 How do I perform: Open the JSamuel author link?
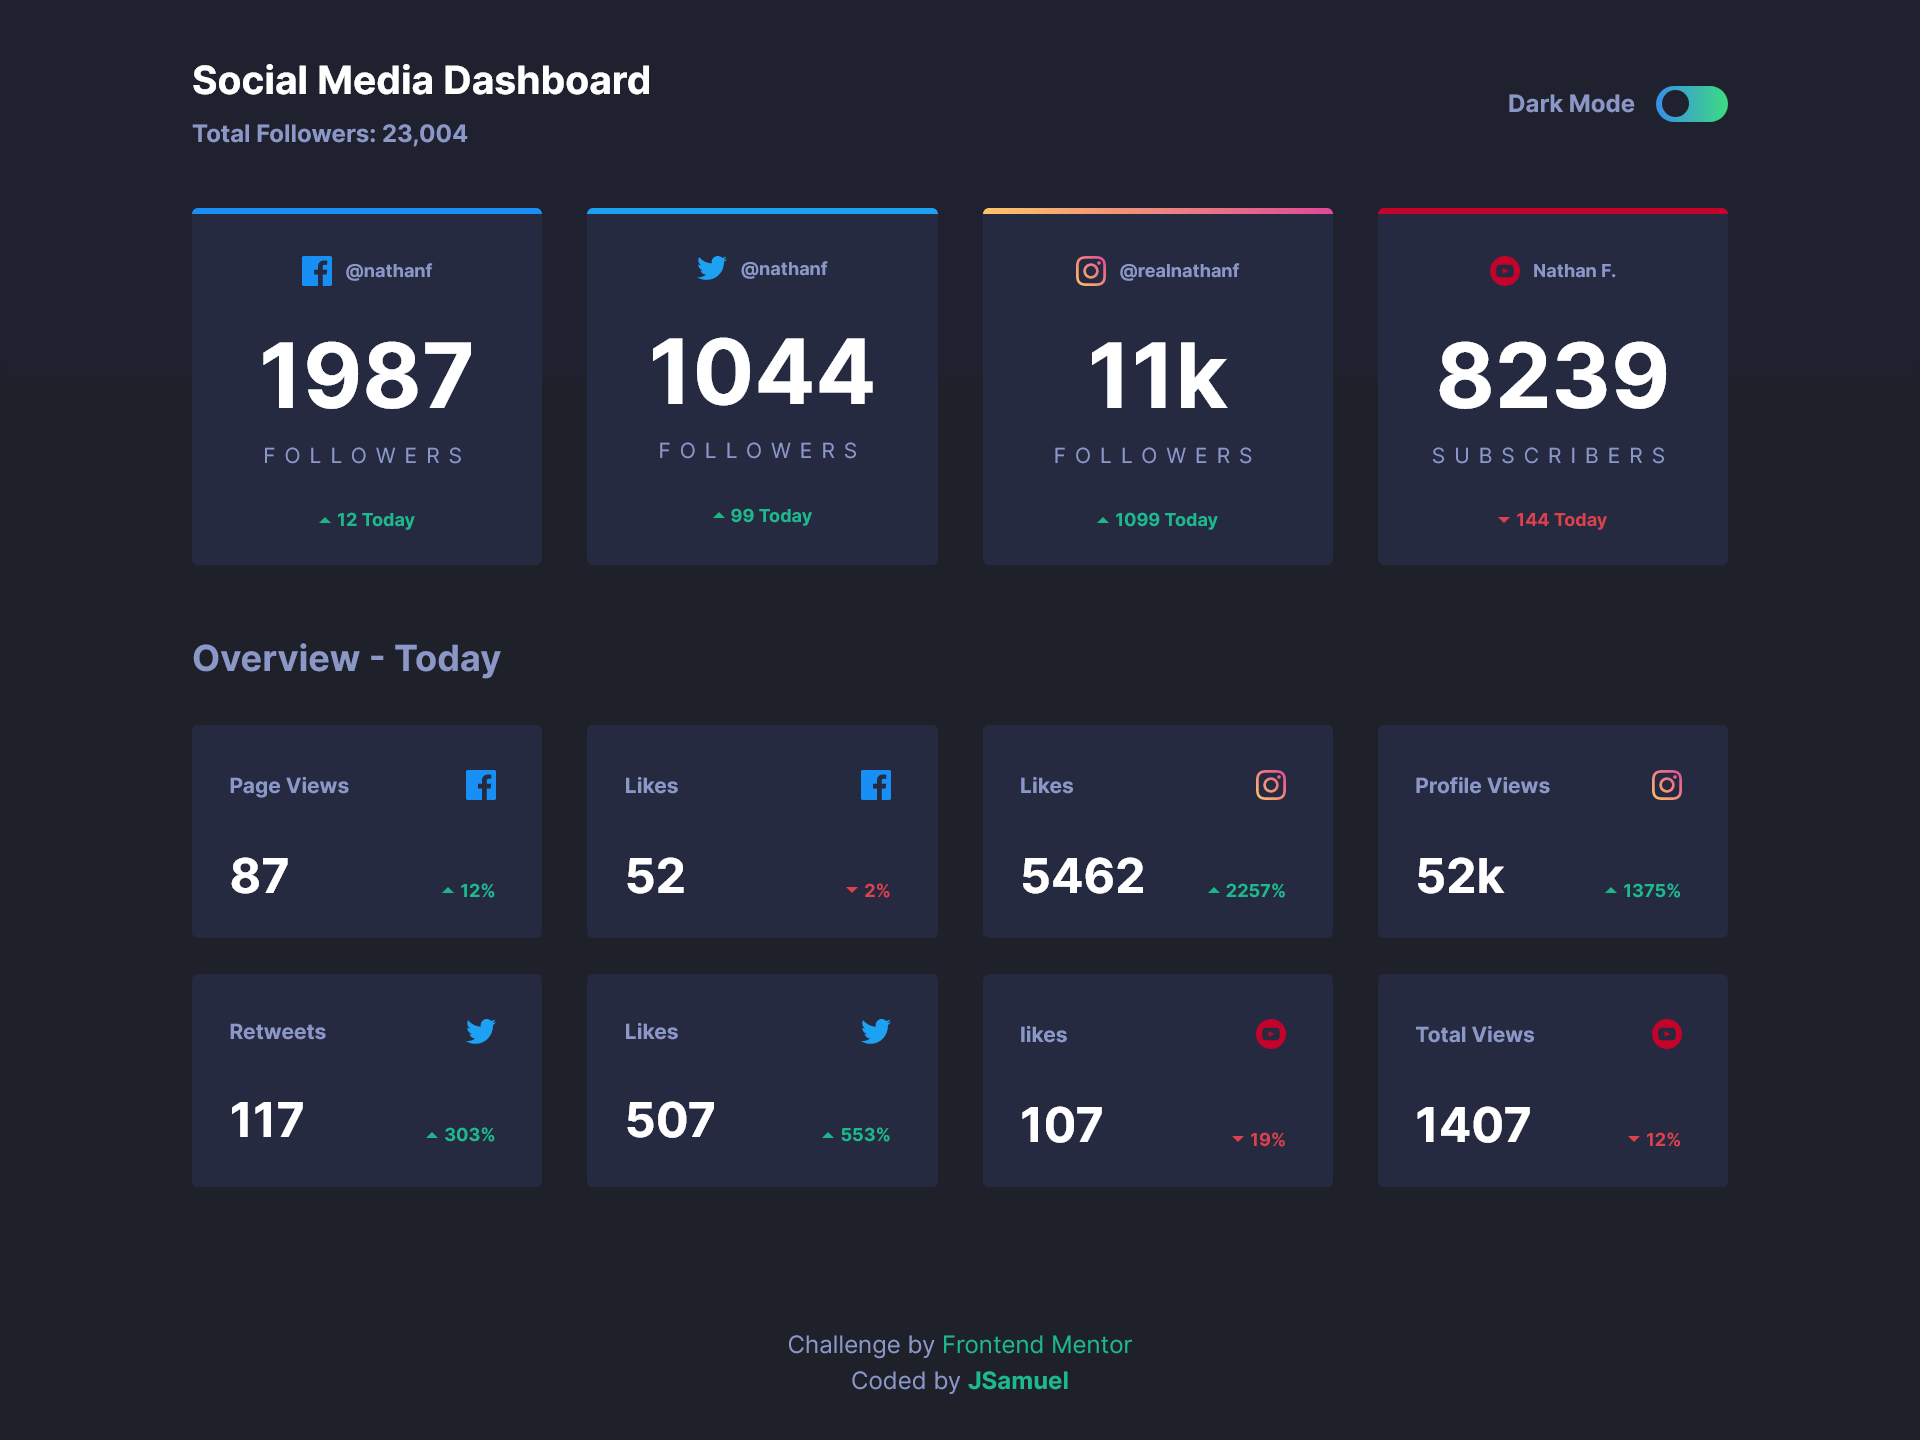(1017, 1381)
